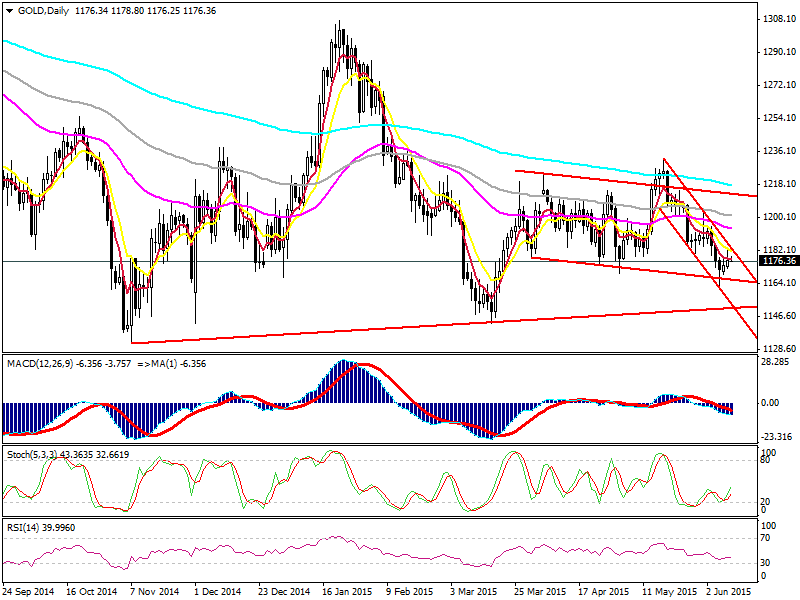Click the 1 Dec 2014 date label

[218, 592]
